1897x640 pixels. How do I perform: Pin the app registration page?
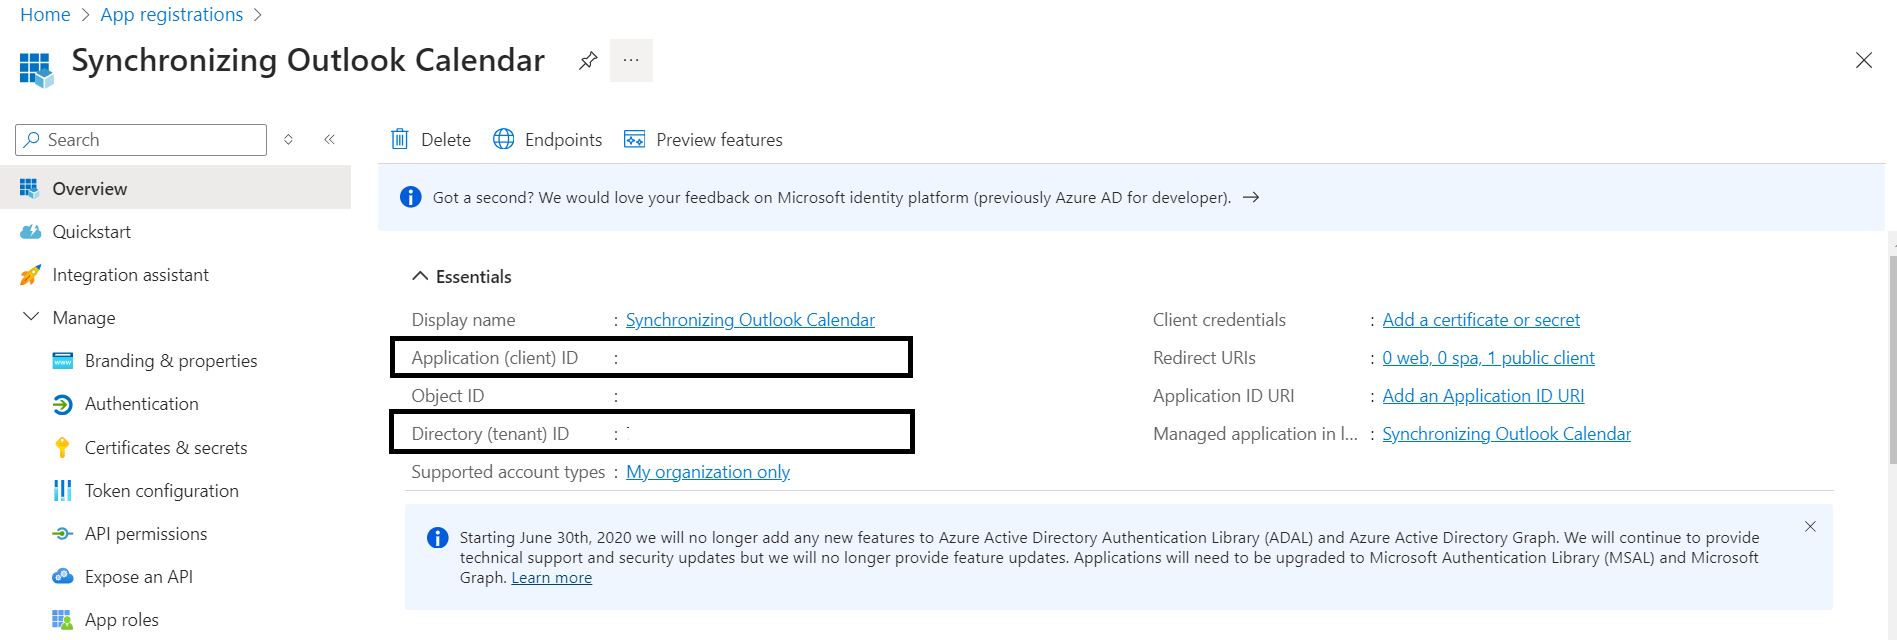[588, 60]
